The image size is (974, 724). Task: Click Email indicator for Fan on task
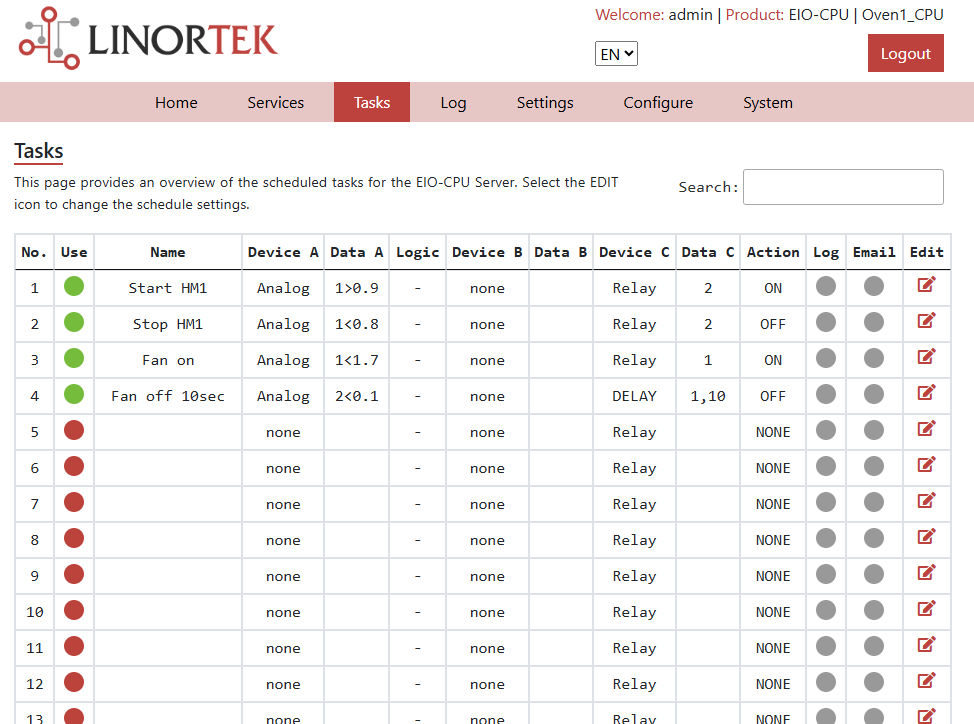click(x=873, y=358)
